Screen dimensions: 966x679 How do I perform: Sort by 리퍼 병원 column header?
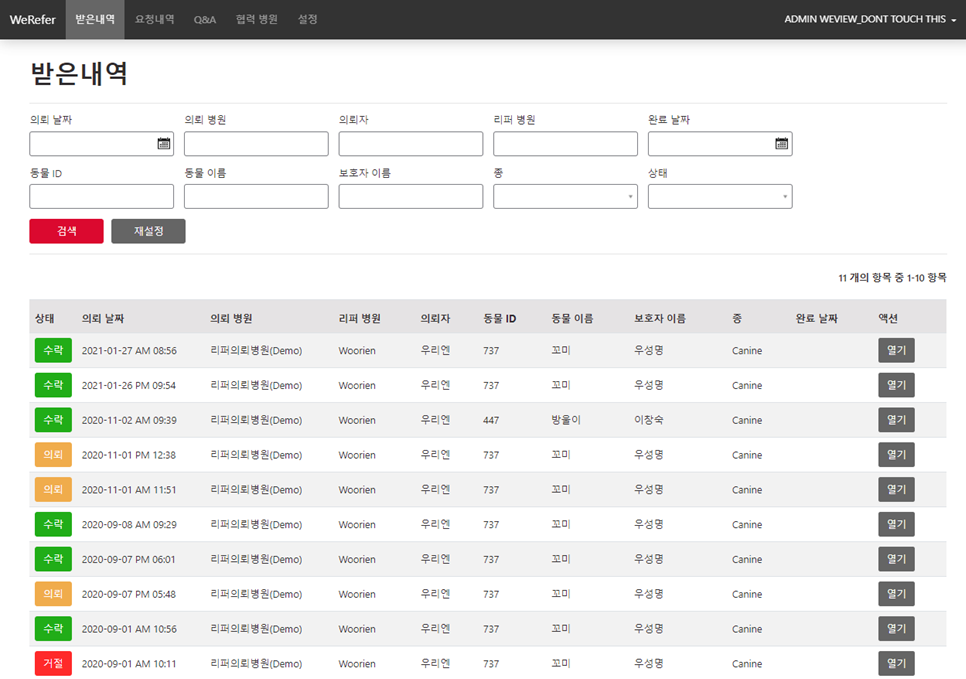coord(359,319)
